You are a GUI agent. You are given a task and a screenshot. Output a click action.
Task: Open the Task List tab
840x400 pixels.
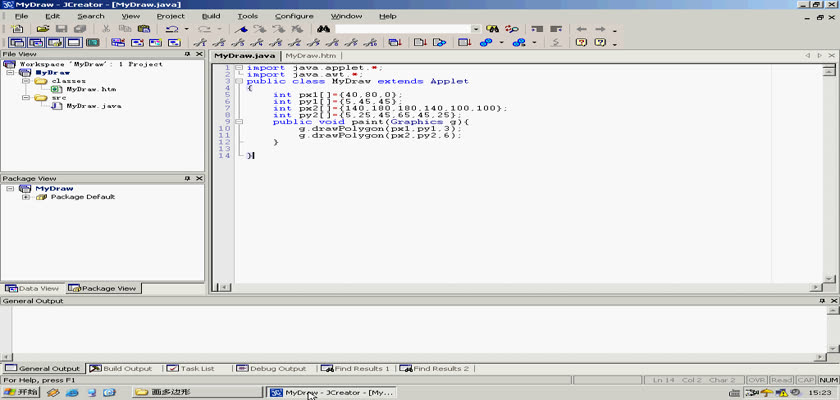tap(191, 368)
